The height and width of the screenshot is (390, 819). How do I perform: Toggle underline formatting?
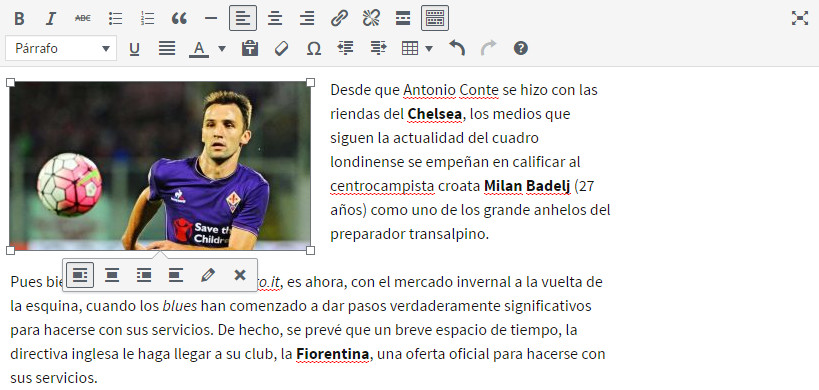(x=134, y=49)
